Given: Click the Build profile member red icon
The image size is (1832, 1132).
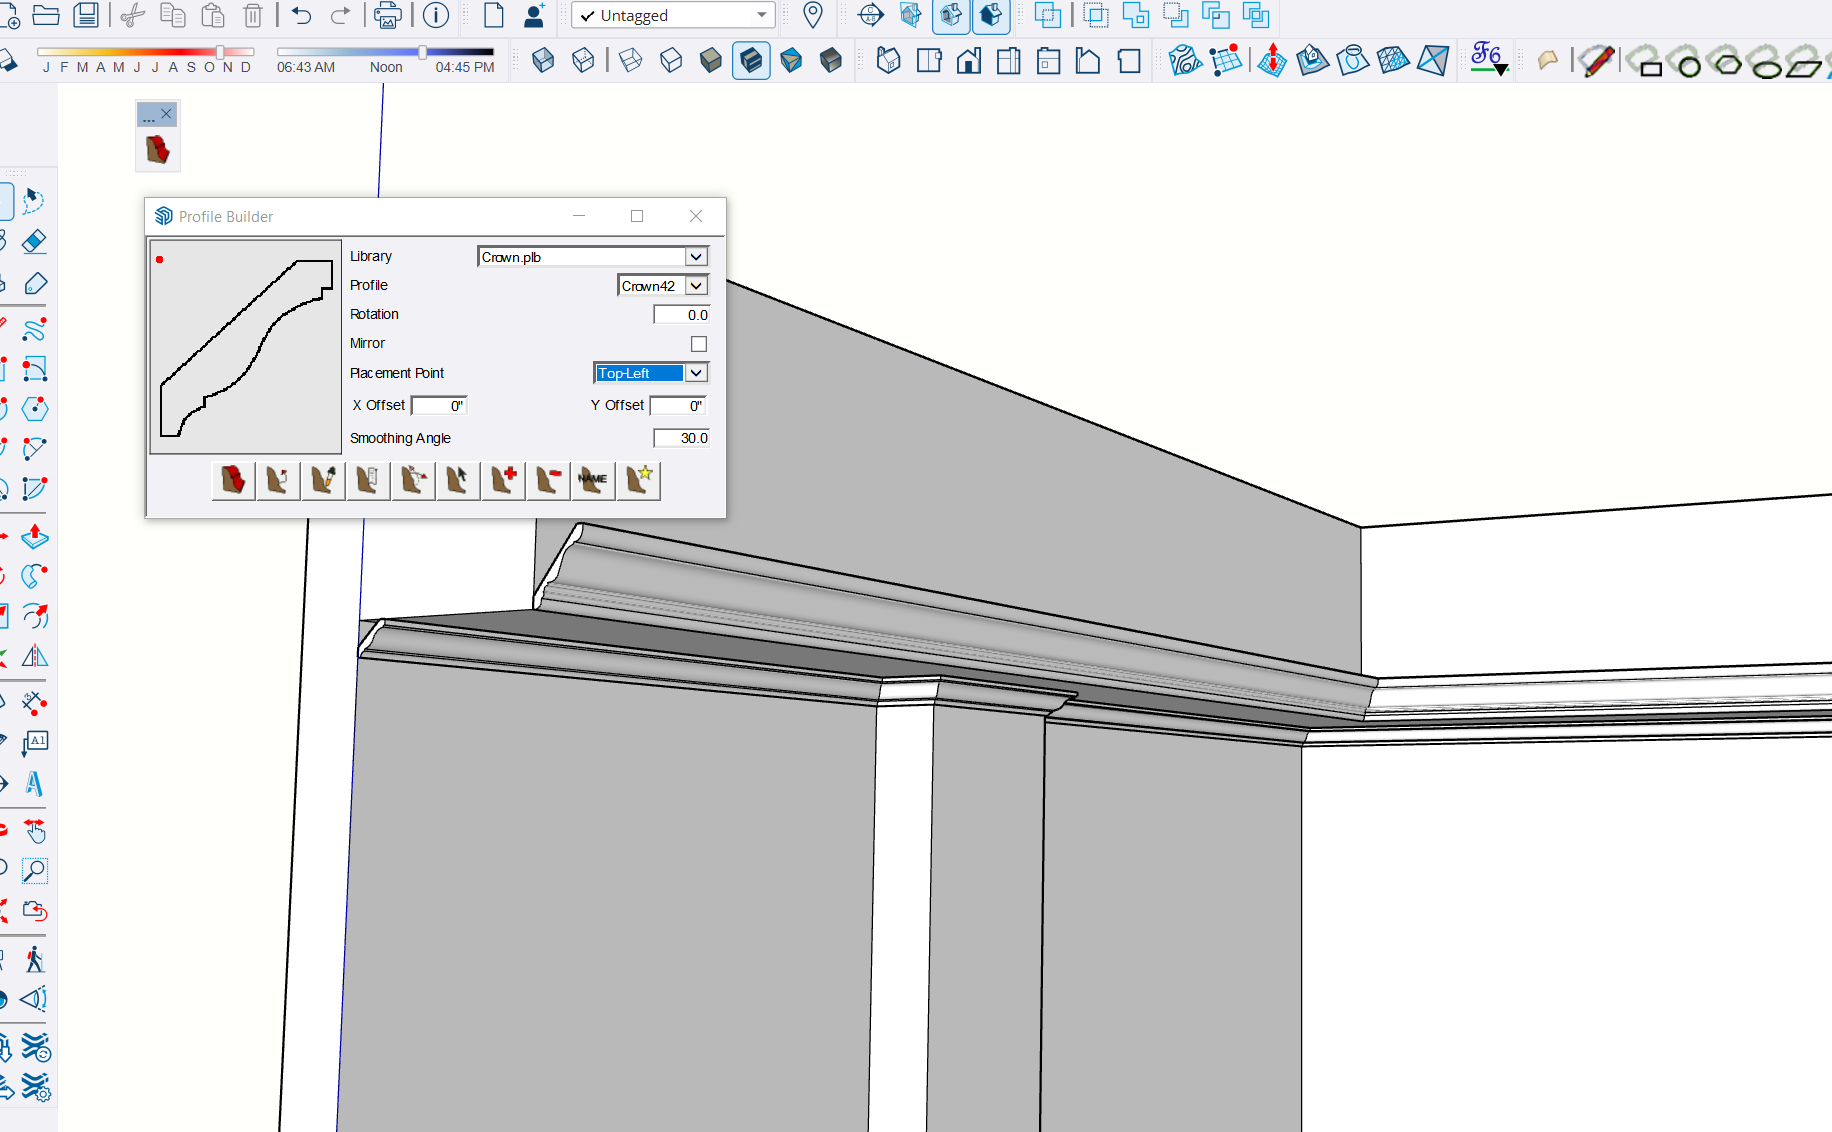Looking at the screenshot, I should tap(233, 481).
